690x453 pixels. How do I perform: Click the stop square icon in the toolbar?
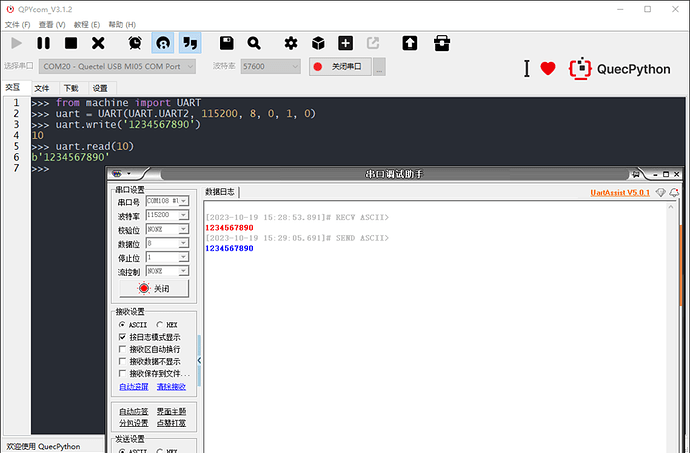pyautogui.click(x=71, y=43)
